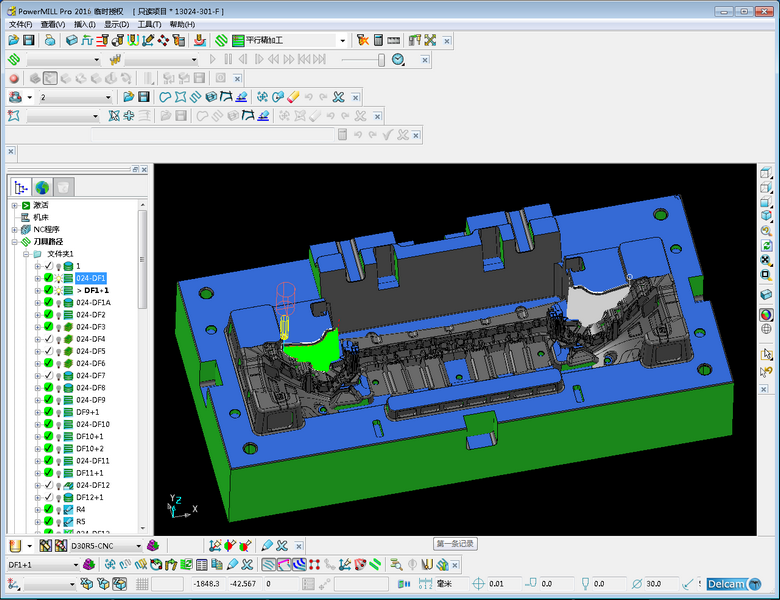Click the red record button icon

14,78
